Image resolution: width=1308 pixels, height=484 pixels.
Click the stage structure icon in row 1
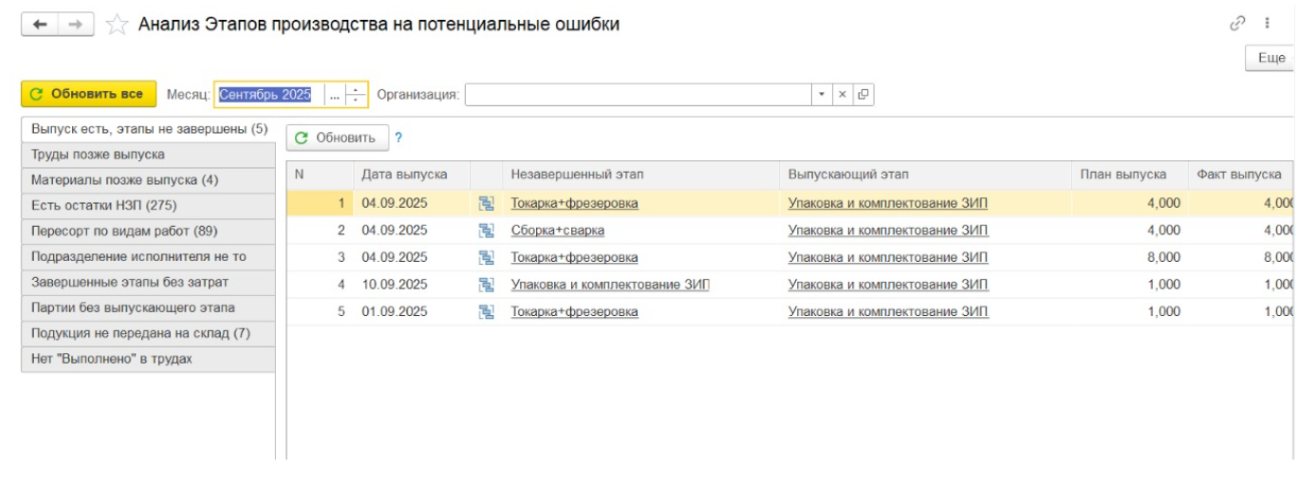[x=487, y=203]
